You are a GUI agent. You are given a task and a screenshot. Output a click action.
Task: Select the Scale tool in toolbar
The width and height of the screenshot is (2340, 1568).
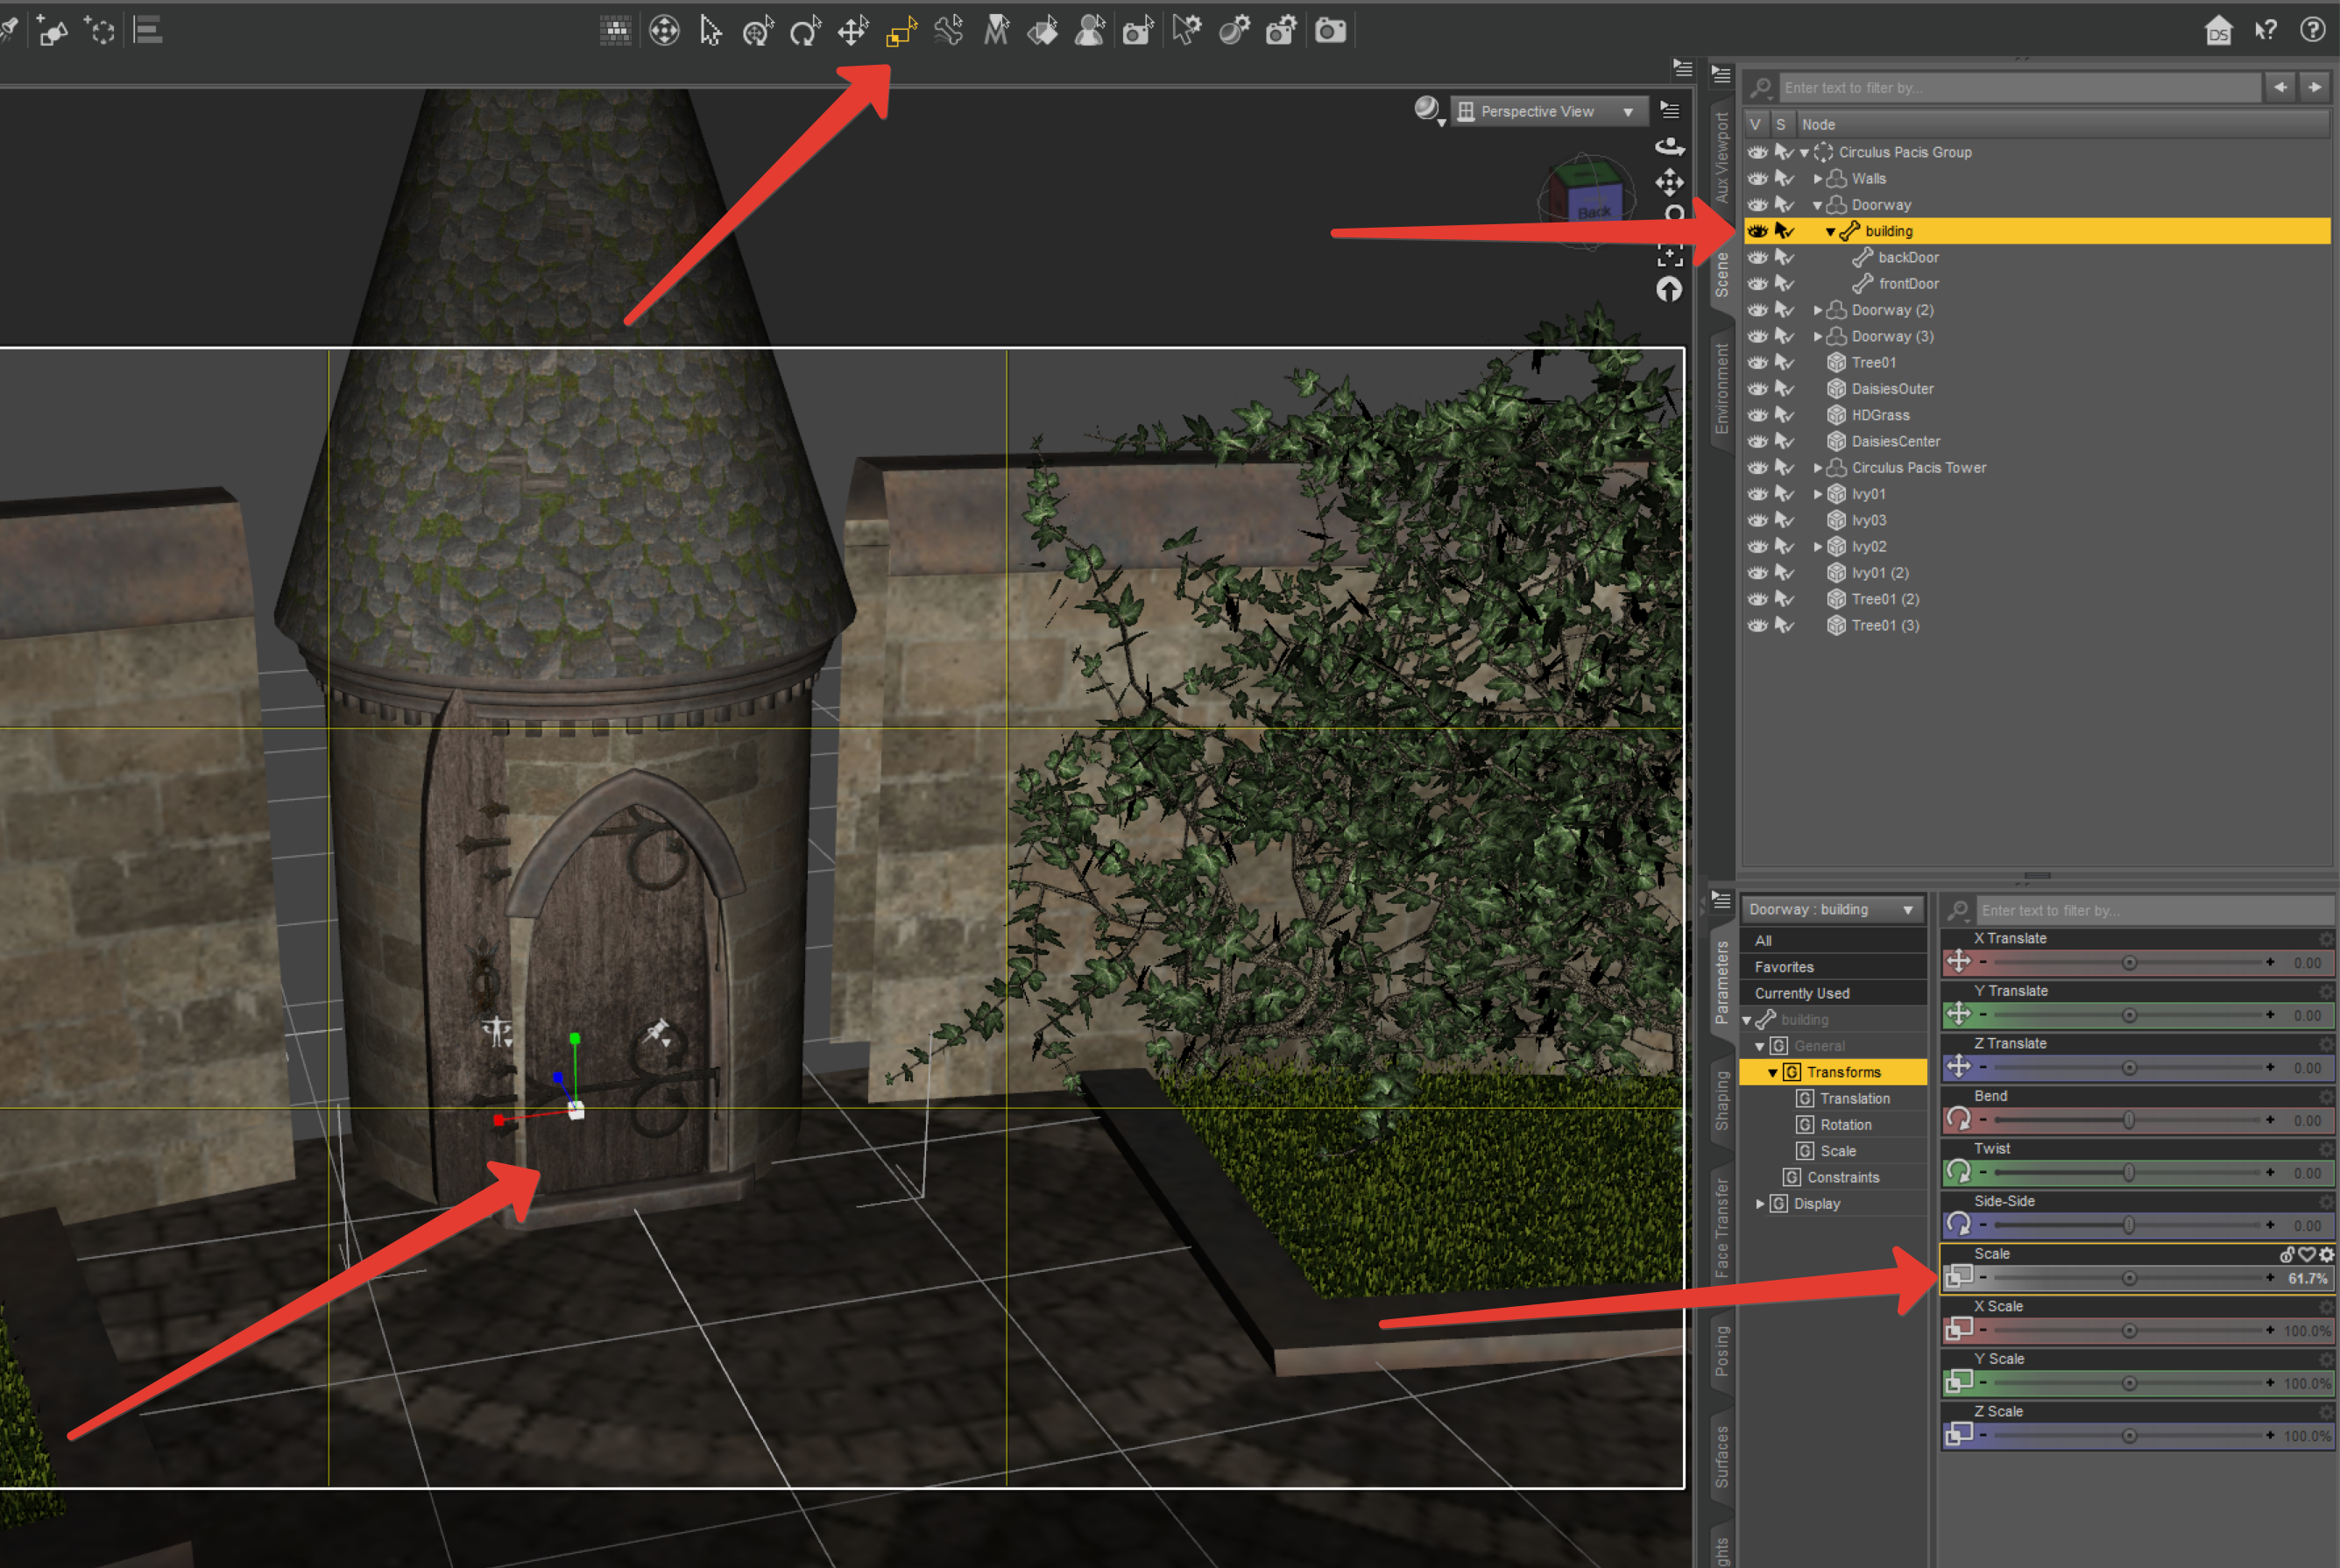tap(901, 31)
